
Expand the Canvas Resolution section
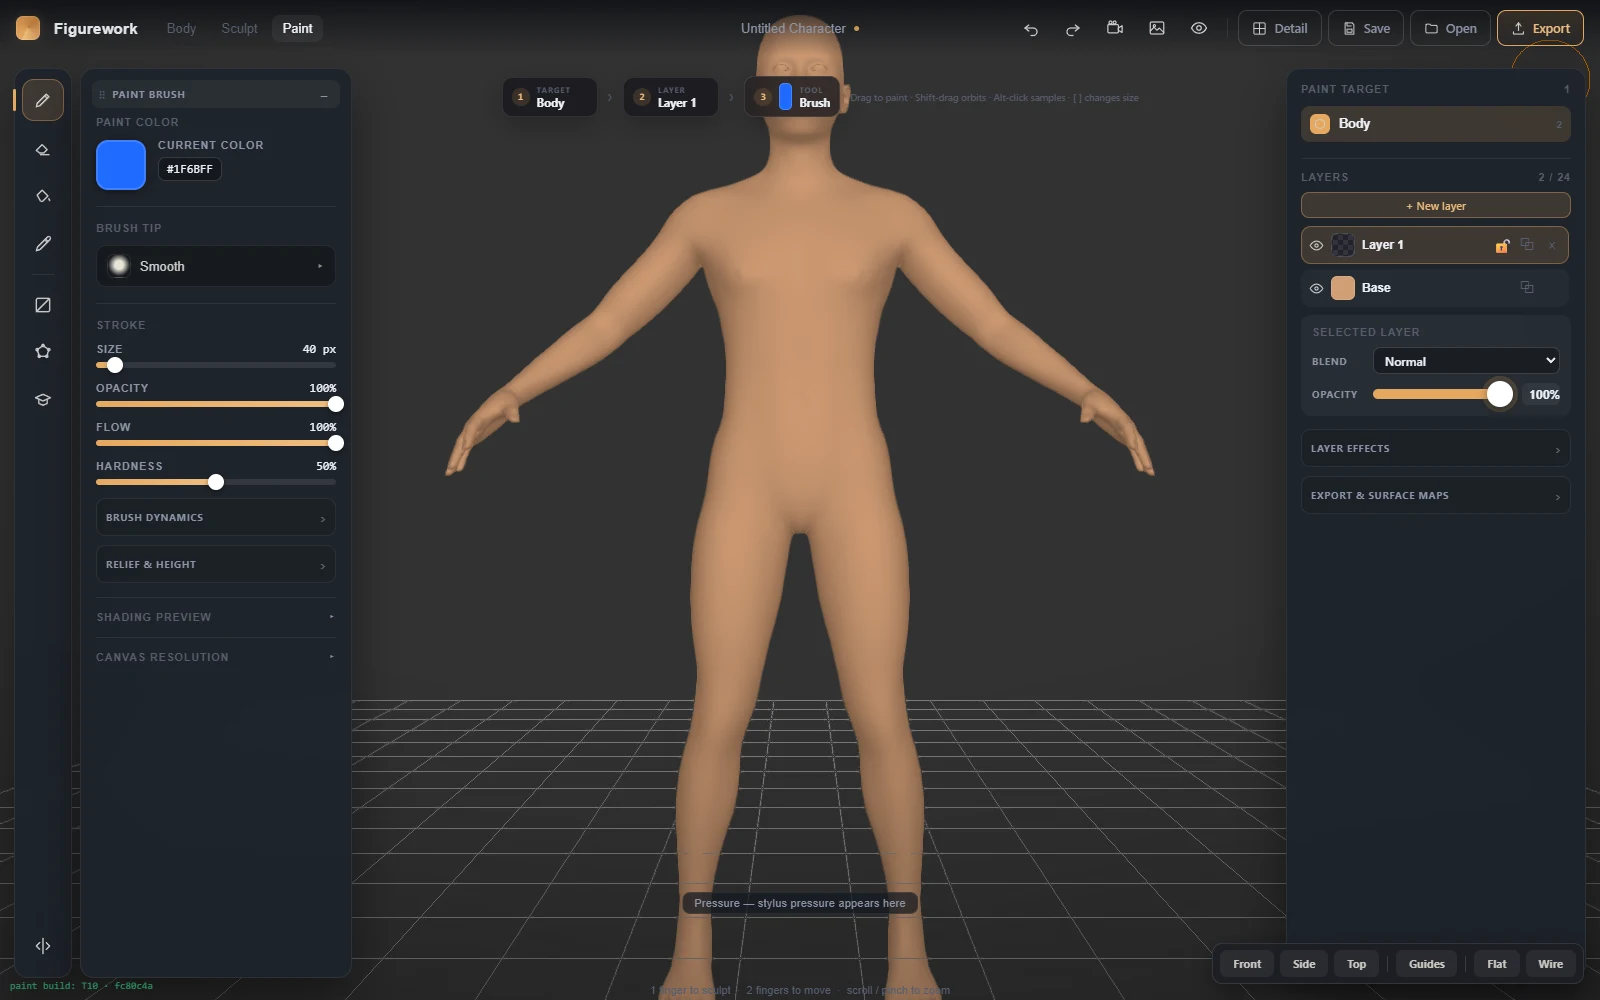click(216, 657)
